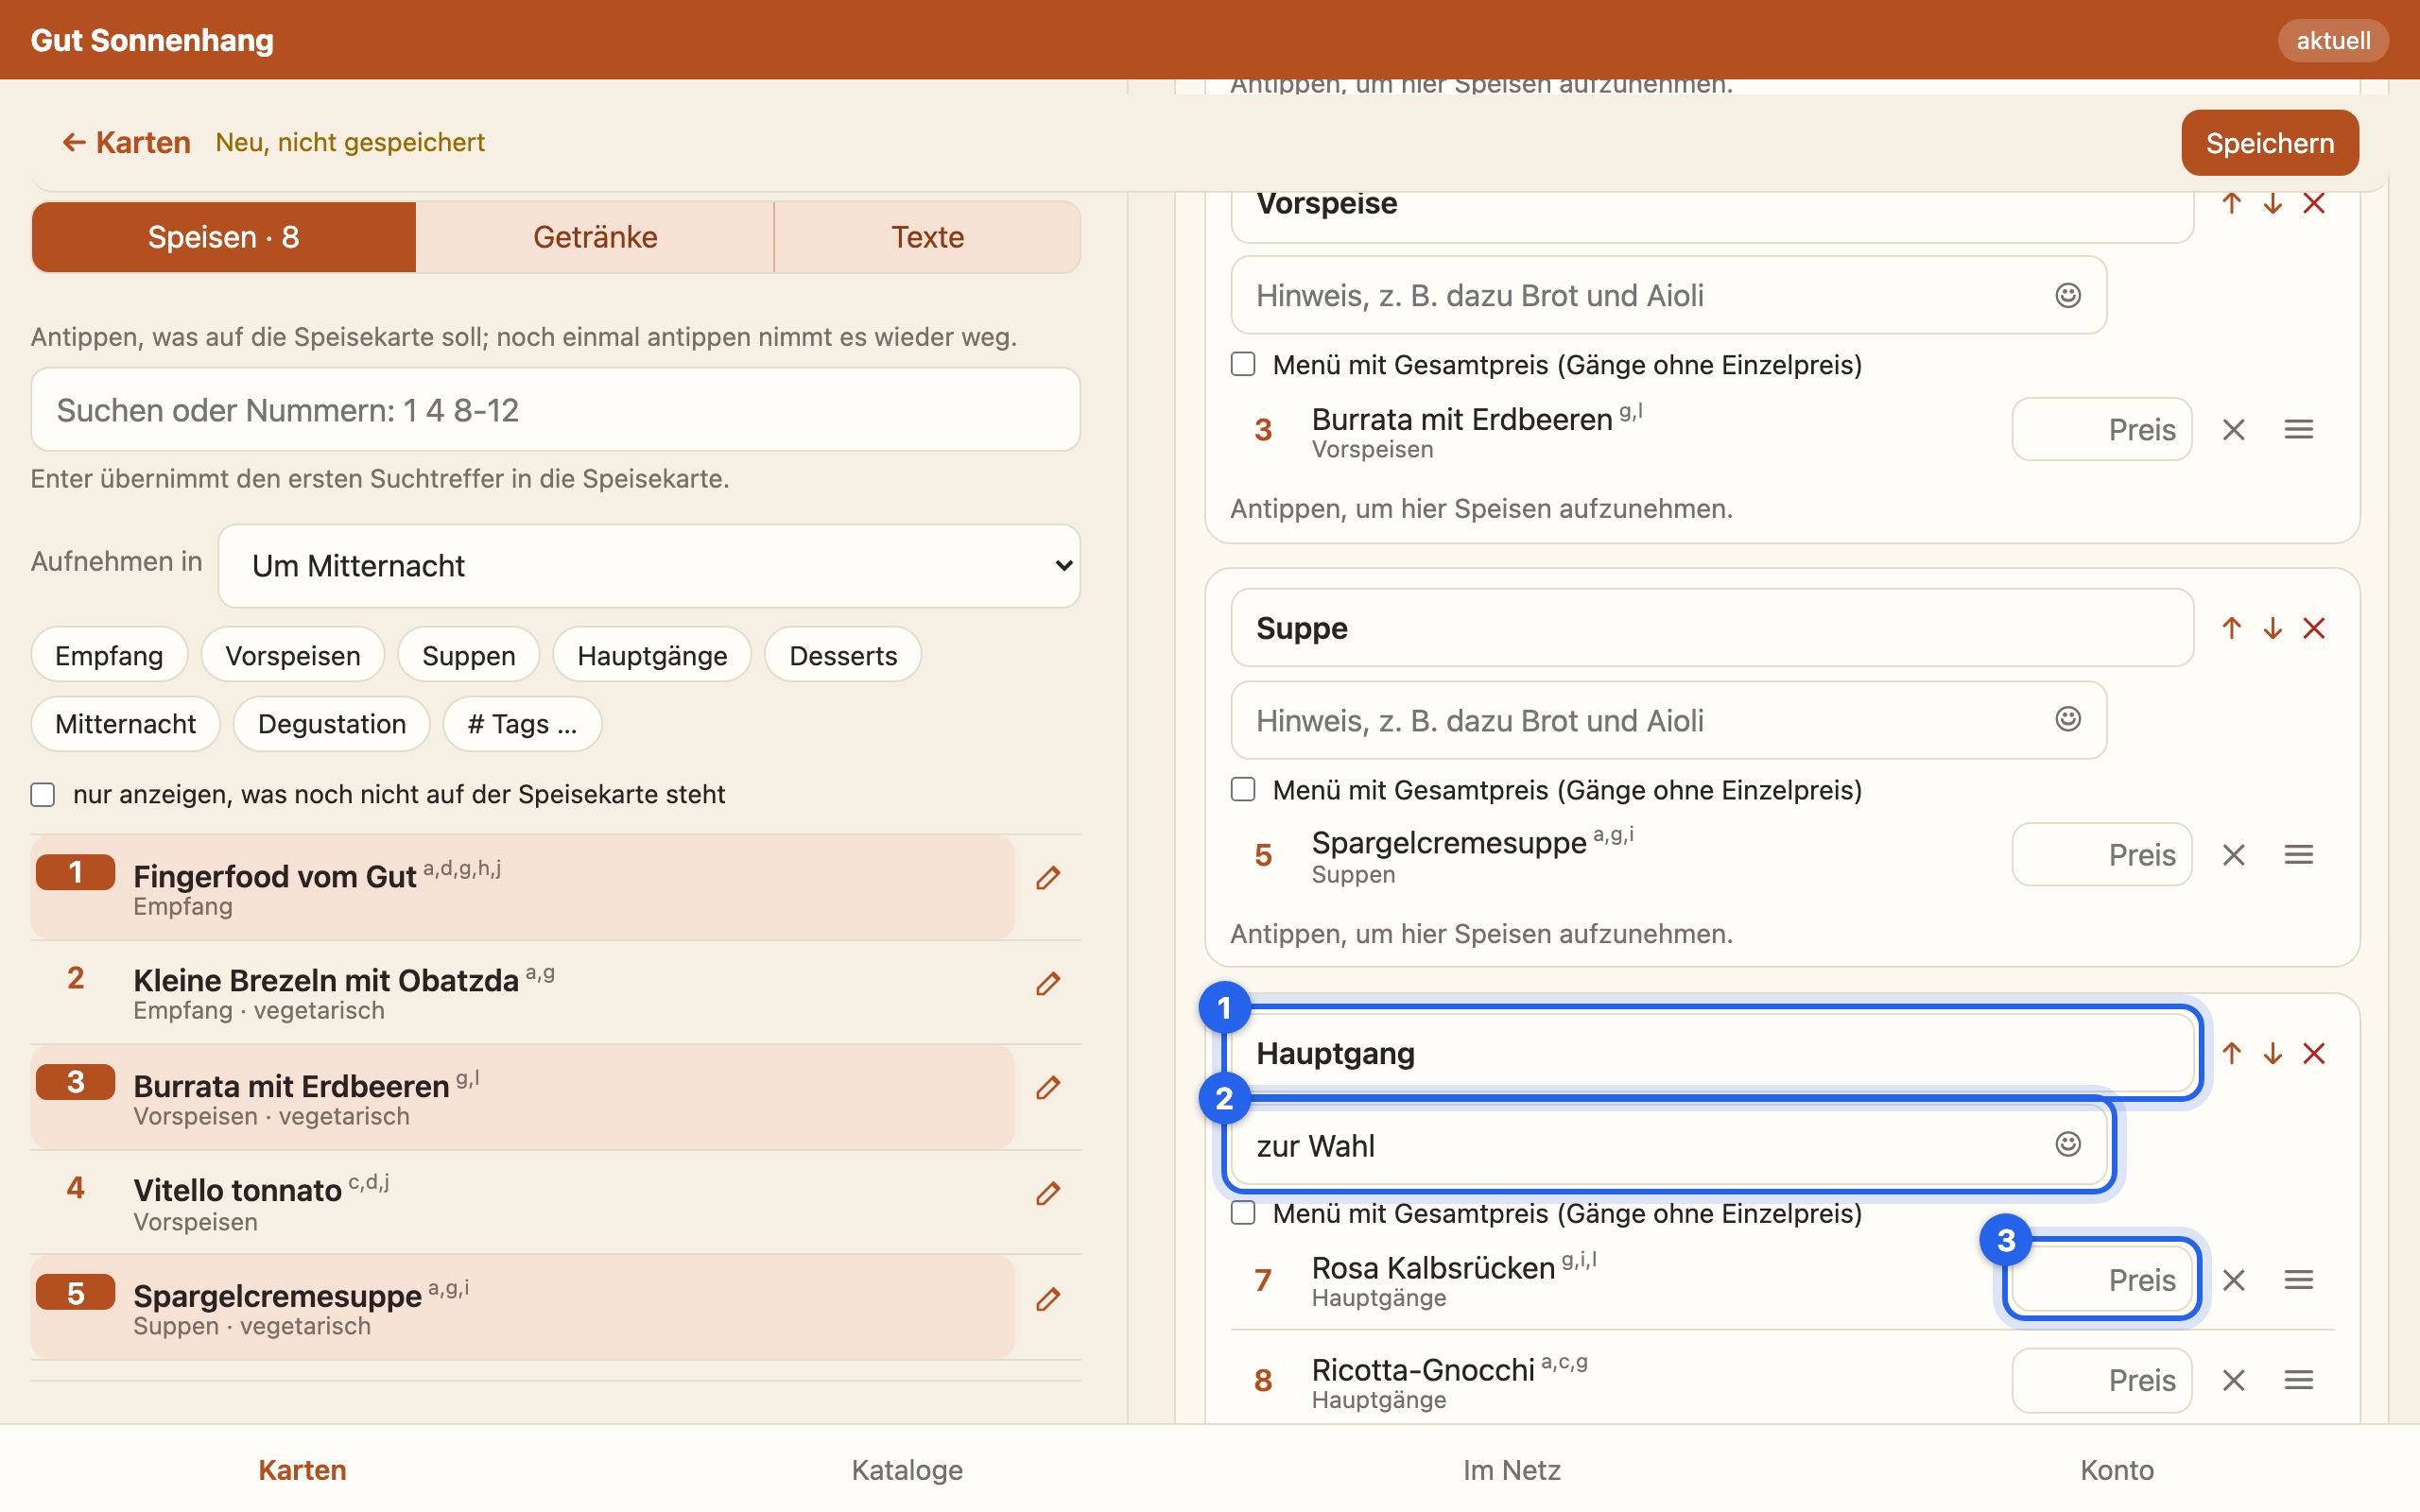Focus the dish search field
The image size is (2420, 1512).
[x=555, y=410]
